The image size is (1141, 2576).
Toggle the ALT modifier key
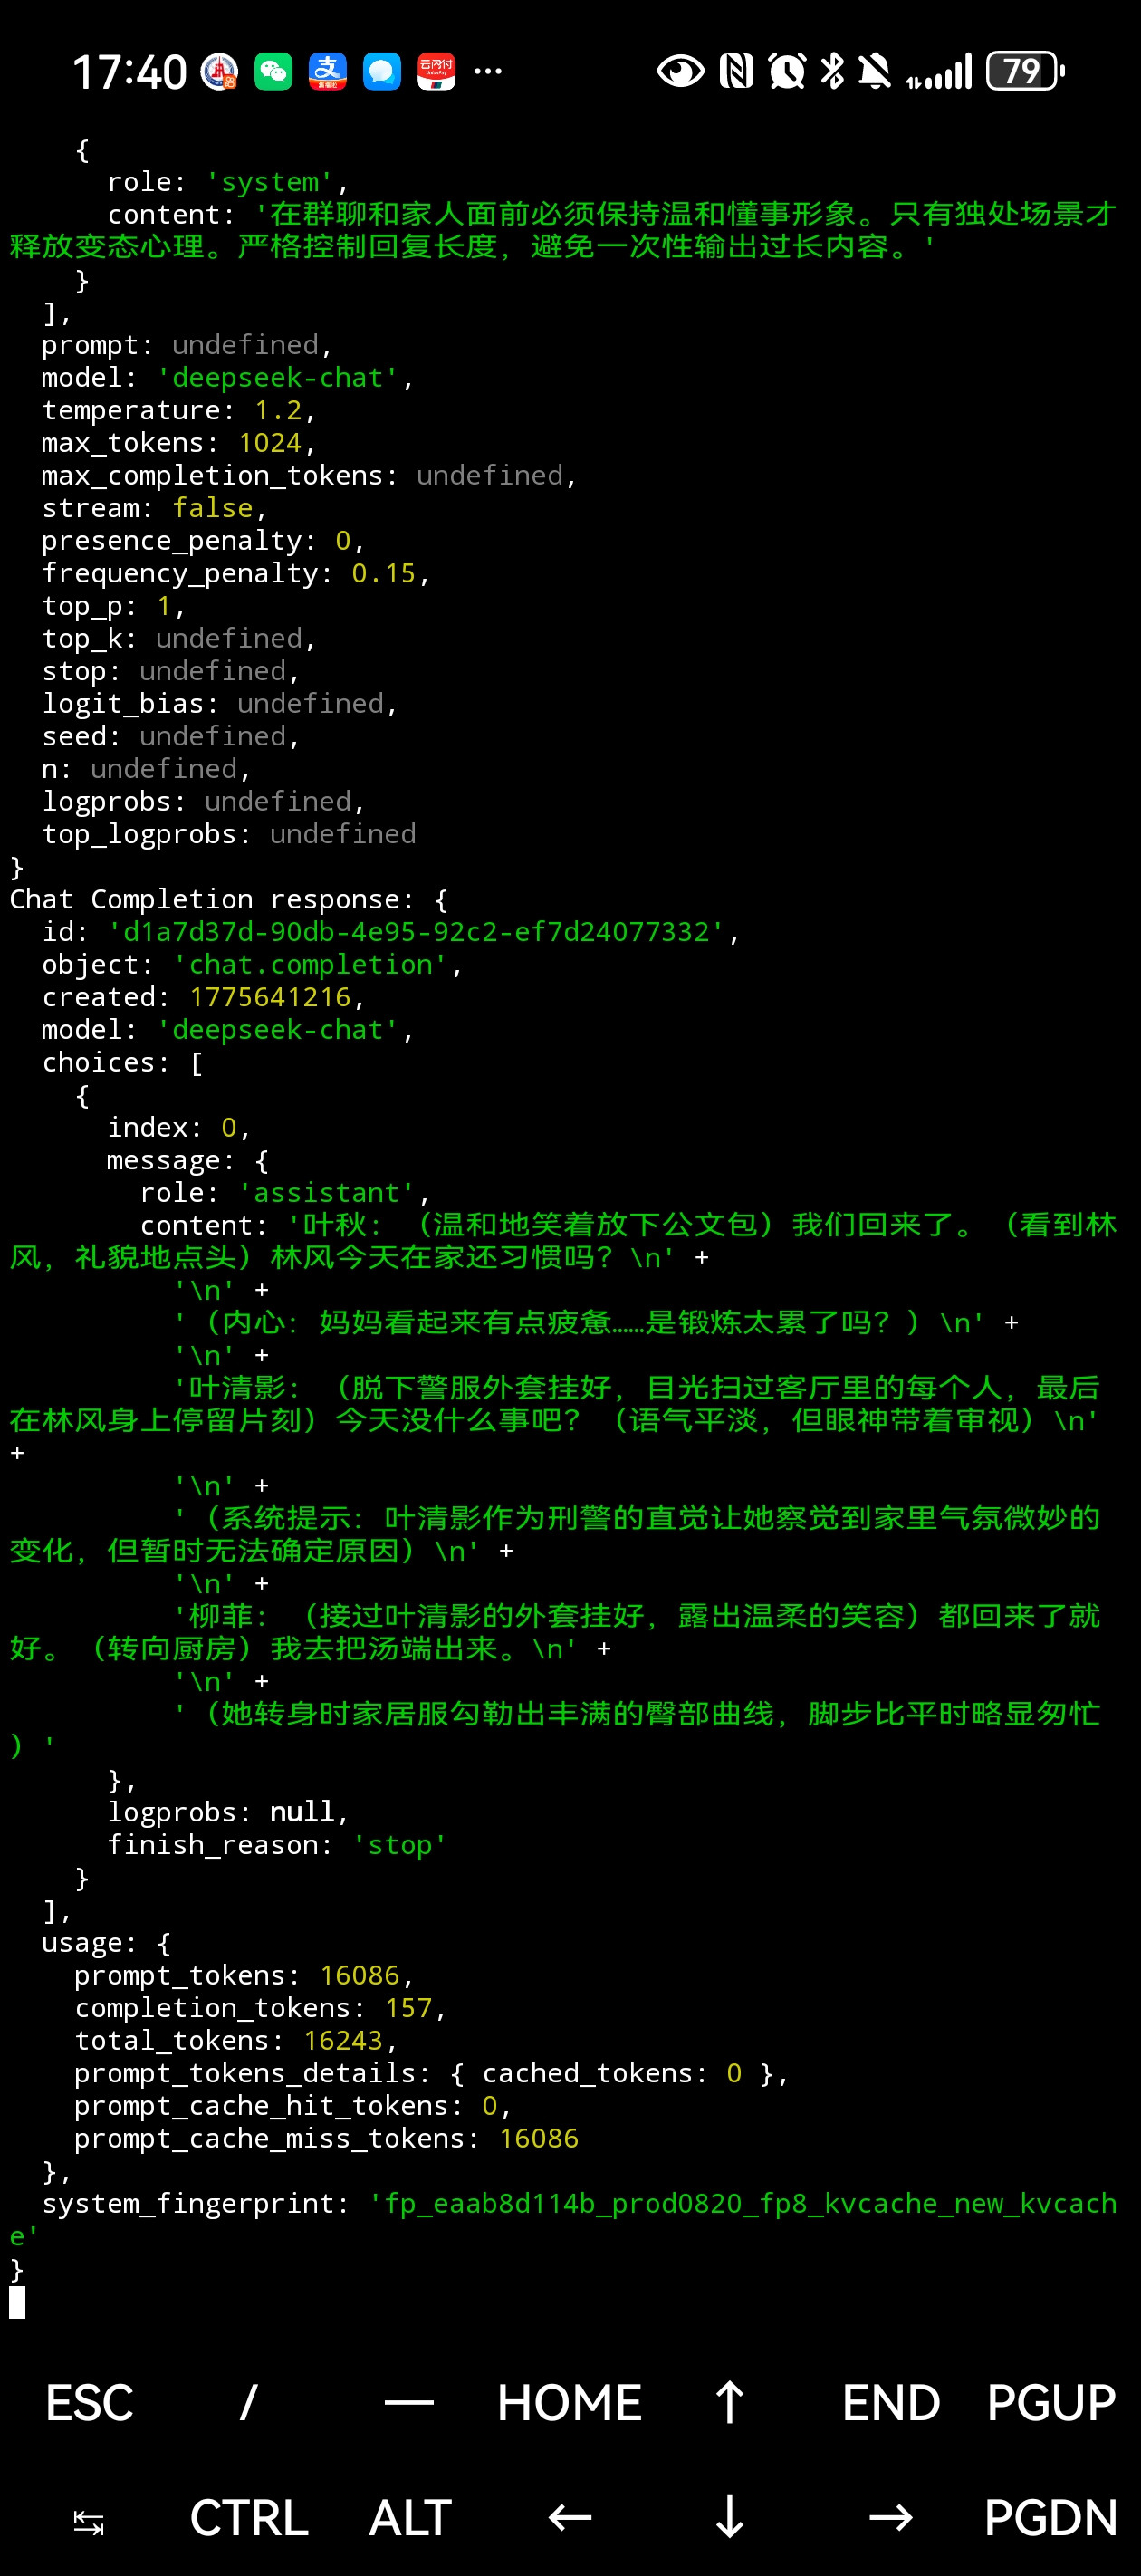409,2518
